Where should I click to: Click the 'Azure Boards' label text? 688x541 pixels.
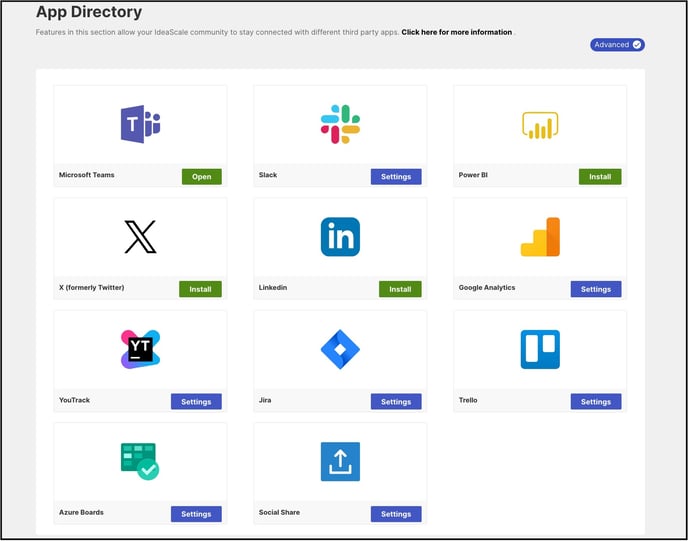81,512
